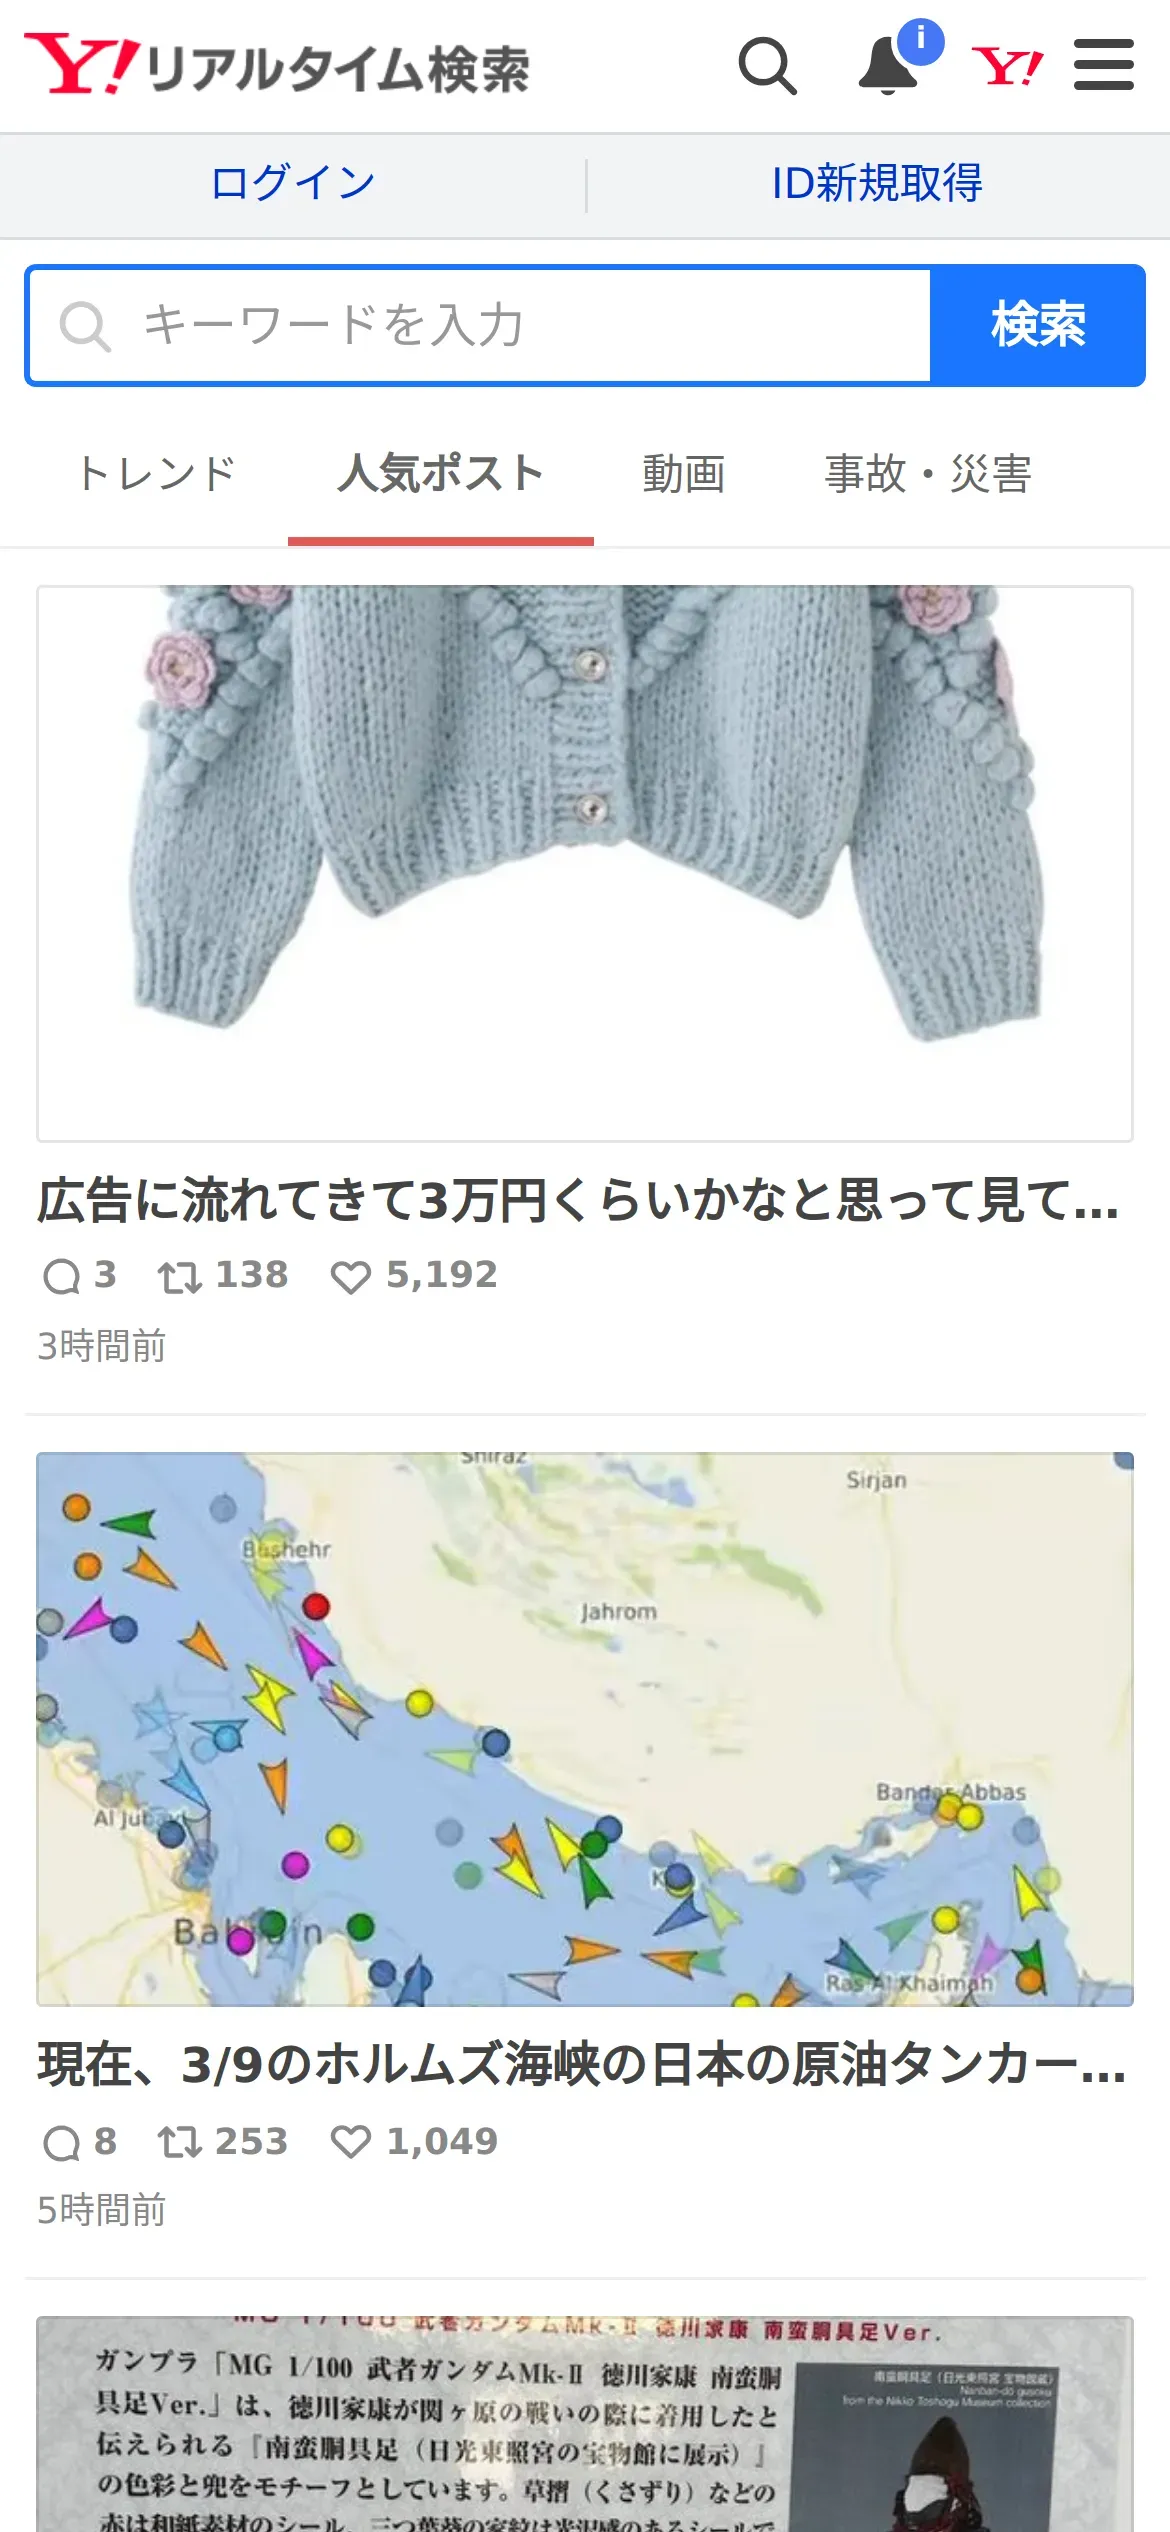
Task: Open the hamburger menu icon
Action: pyautogui.click(x=1104, y=66)
